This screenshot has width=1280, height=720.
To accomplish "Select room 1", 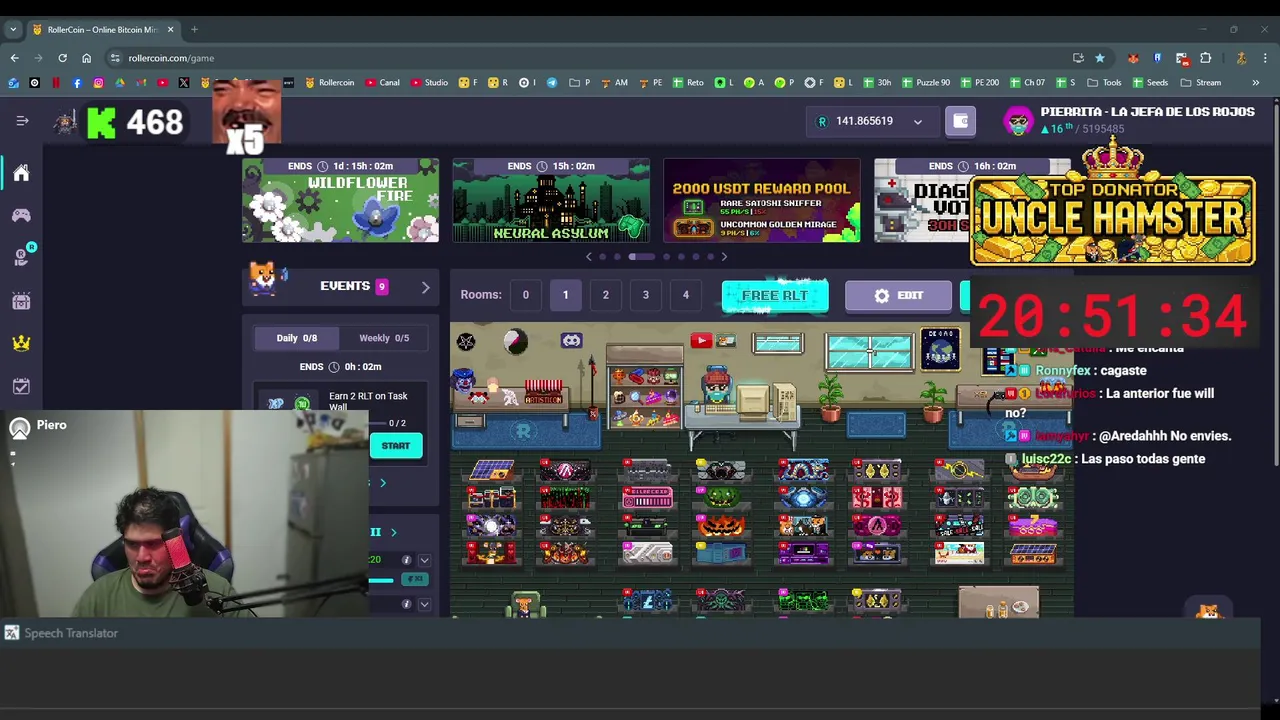I will point(565,295).
